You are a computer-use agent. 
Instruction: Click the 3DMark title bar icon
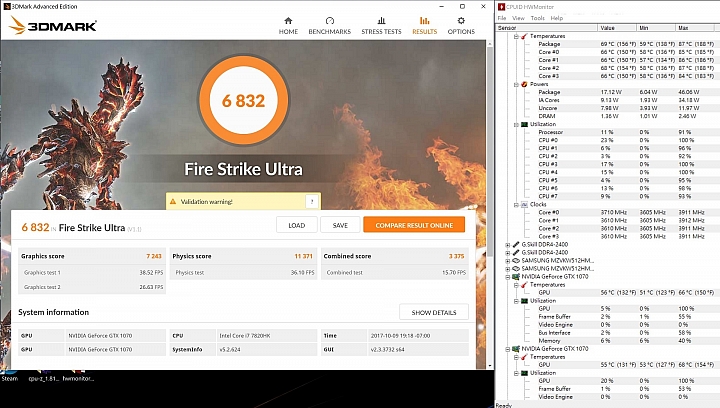tap(6, 6)
